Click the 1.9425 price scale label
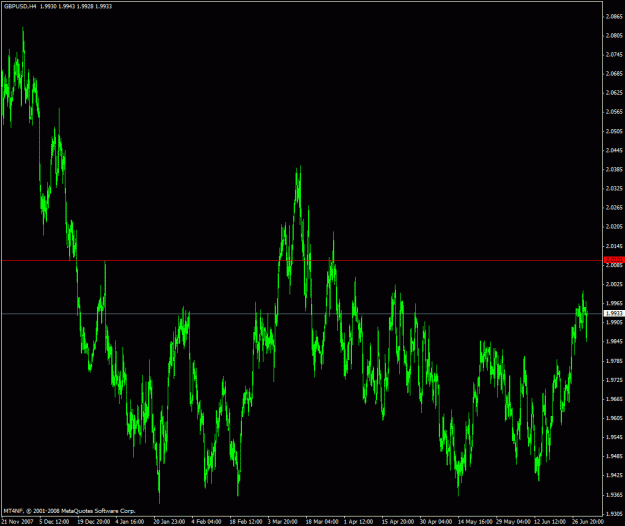This screenshot has height=526, width=625. pyautogui.click(x=614, y=476)
